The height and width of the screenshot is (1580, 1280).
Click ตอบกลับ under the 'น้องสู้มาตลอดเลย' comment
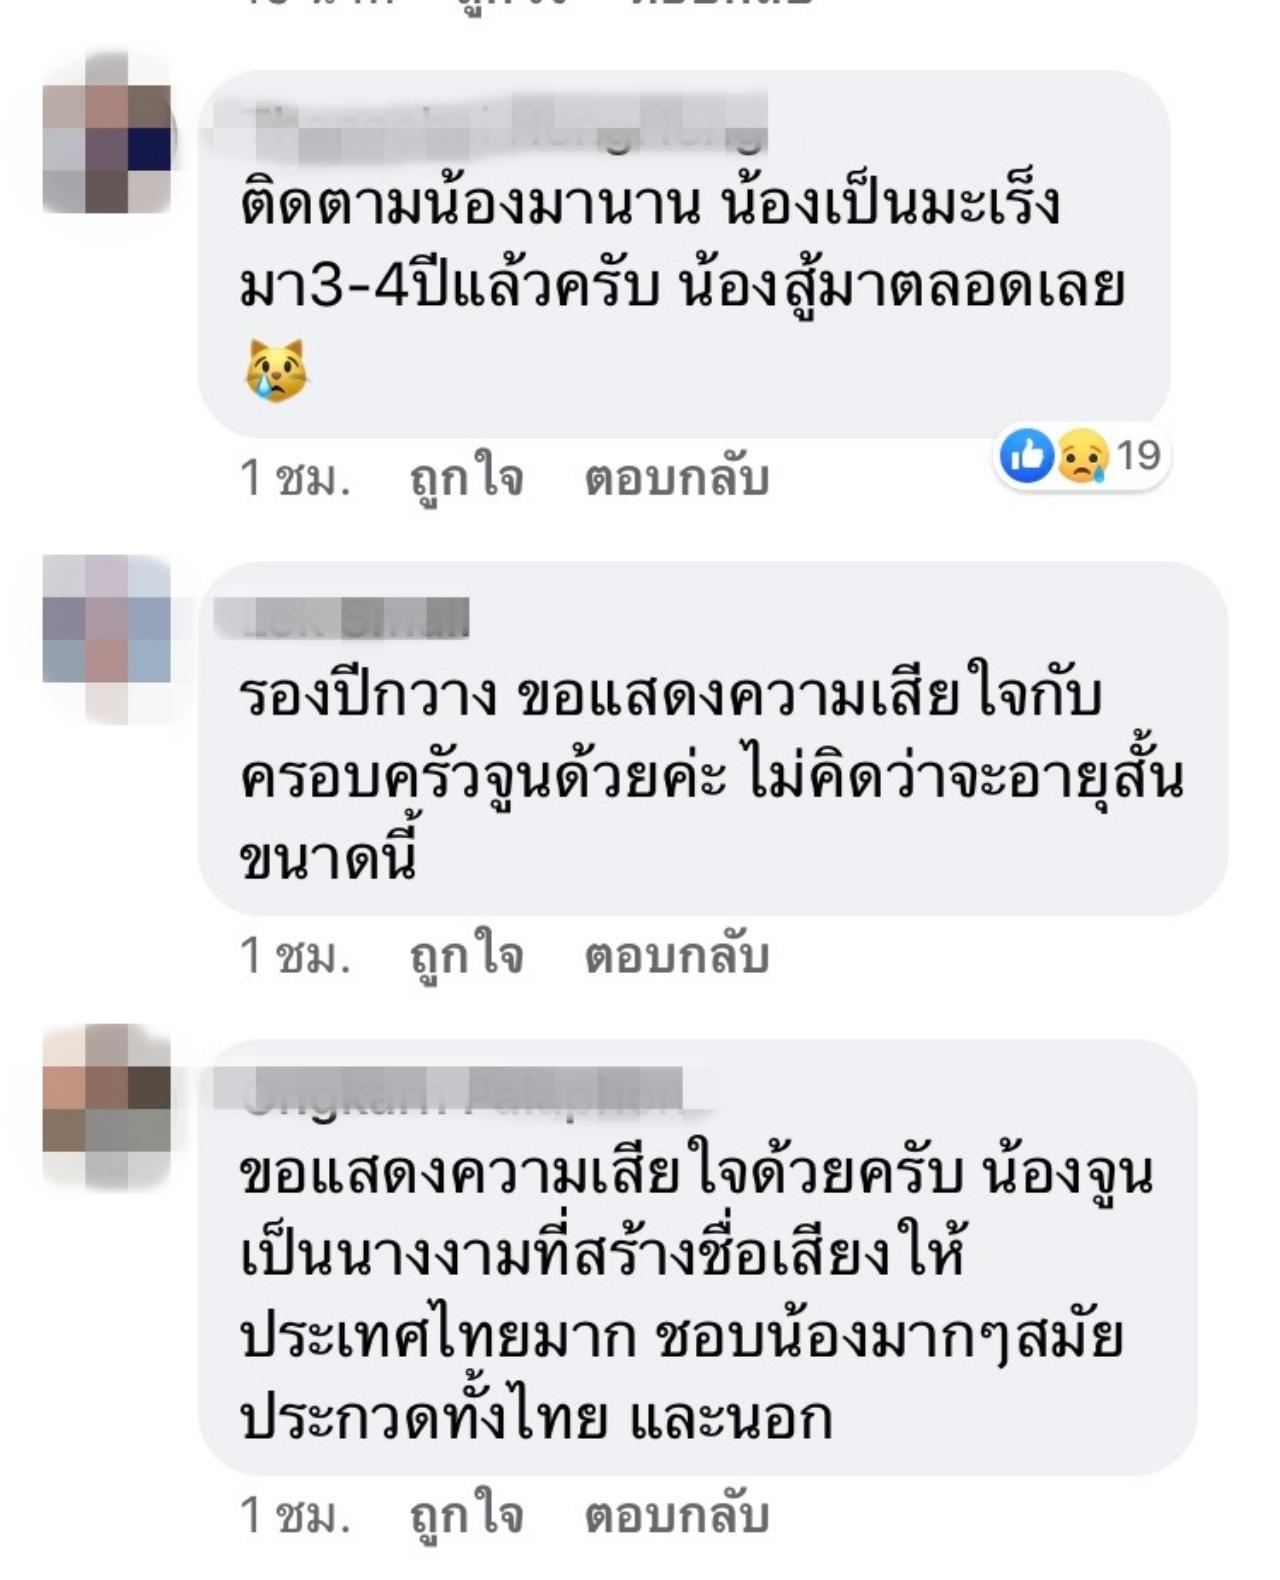[x=677, y=478]
